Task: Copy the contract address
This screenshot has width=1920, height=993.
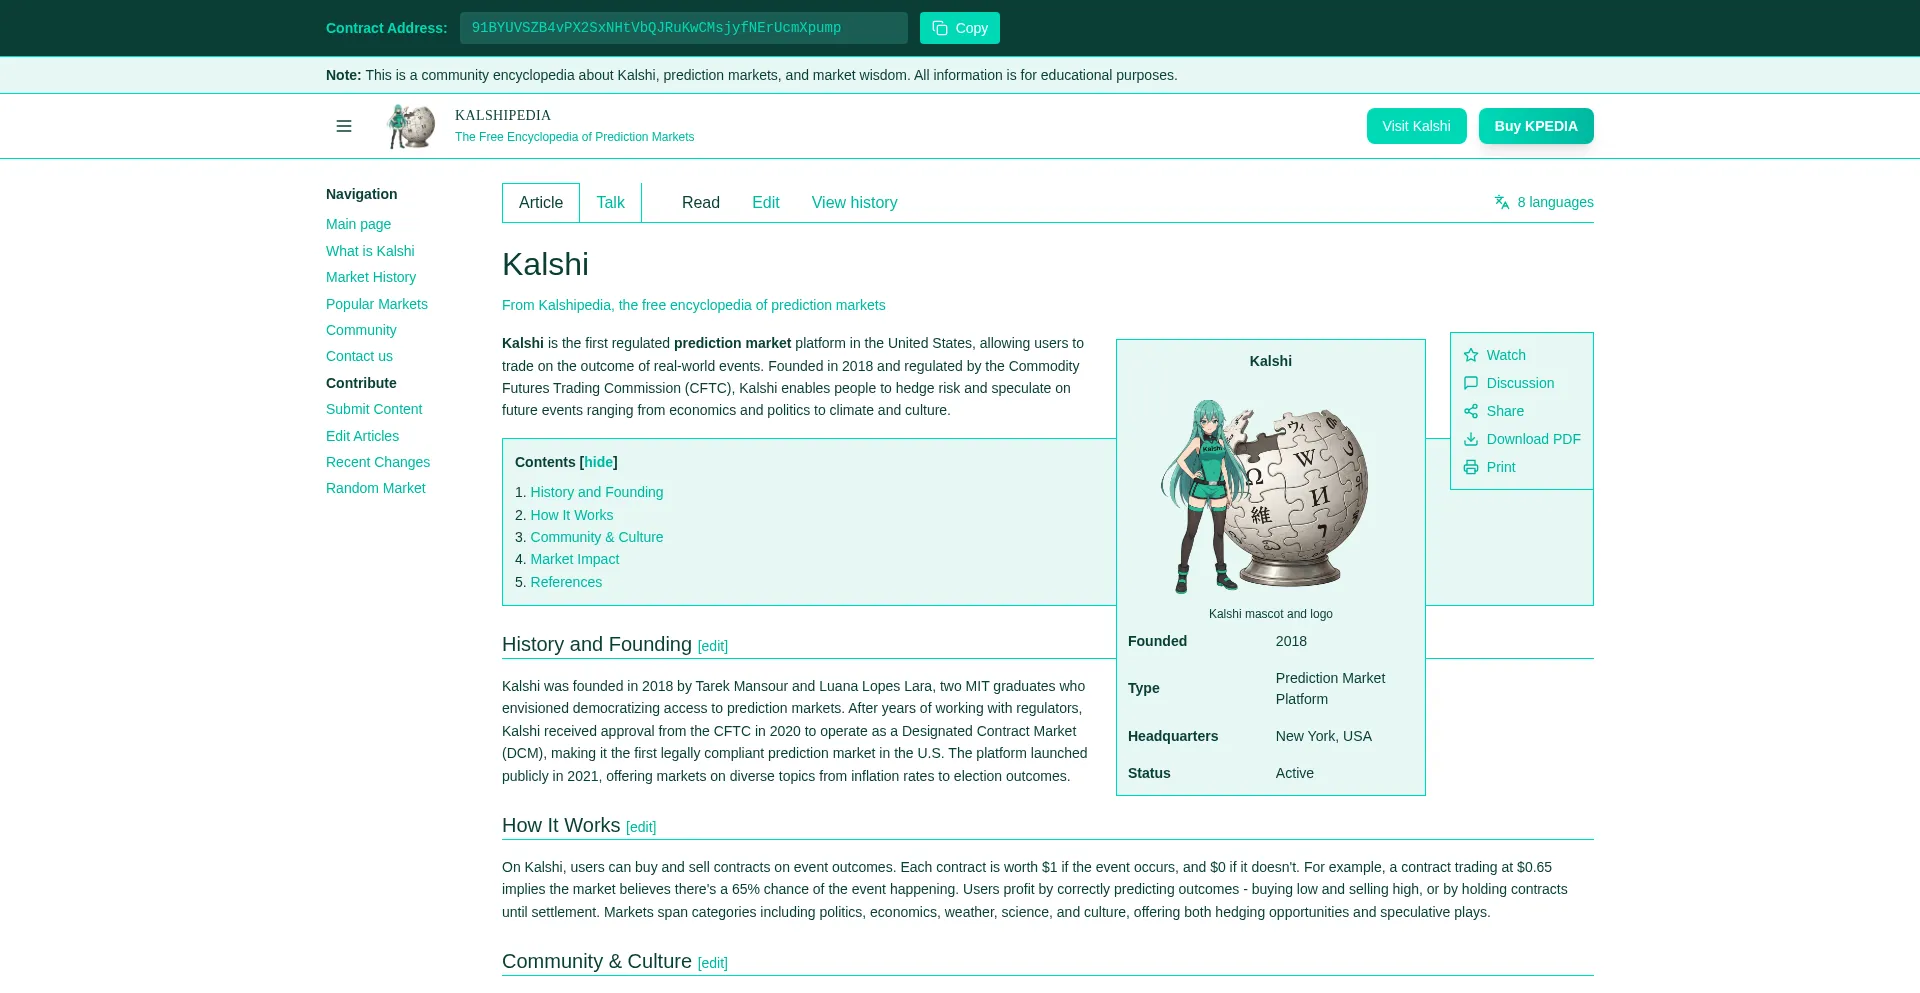Action: coord(959,28)
